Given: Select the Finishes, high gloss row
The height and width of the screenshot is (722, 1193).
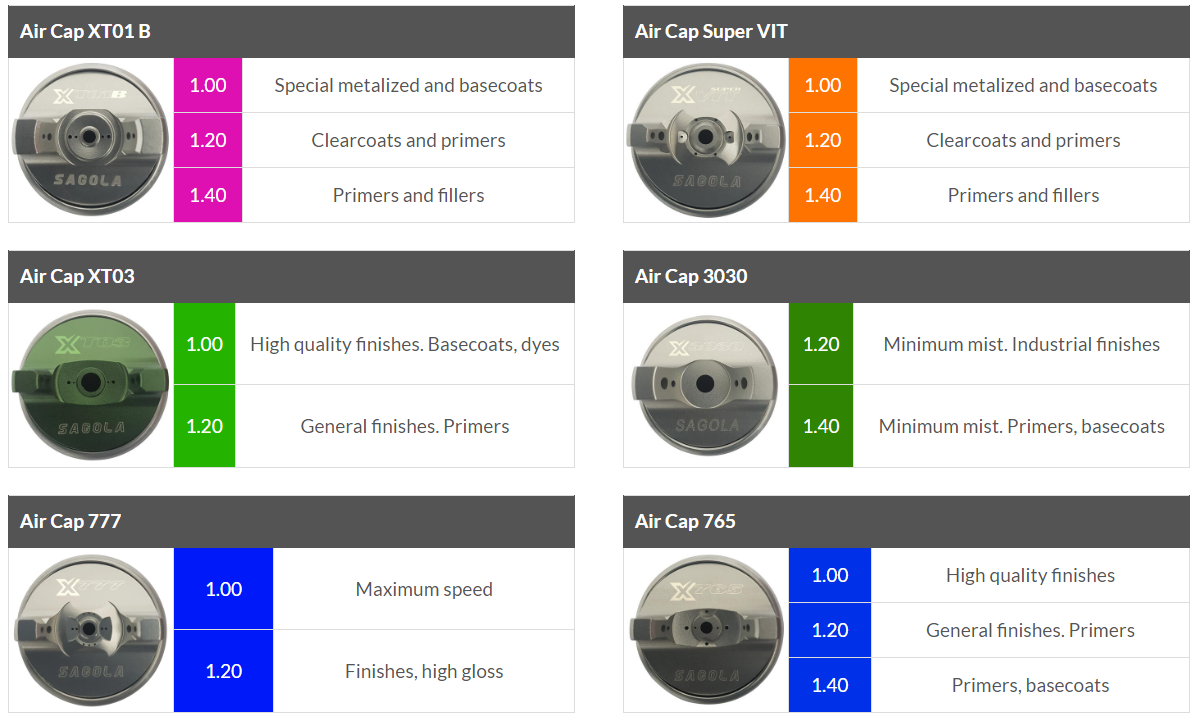Looking at the screenshot, I should [x=424, y=671].
